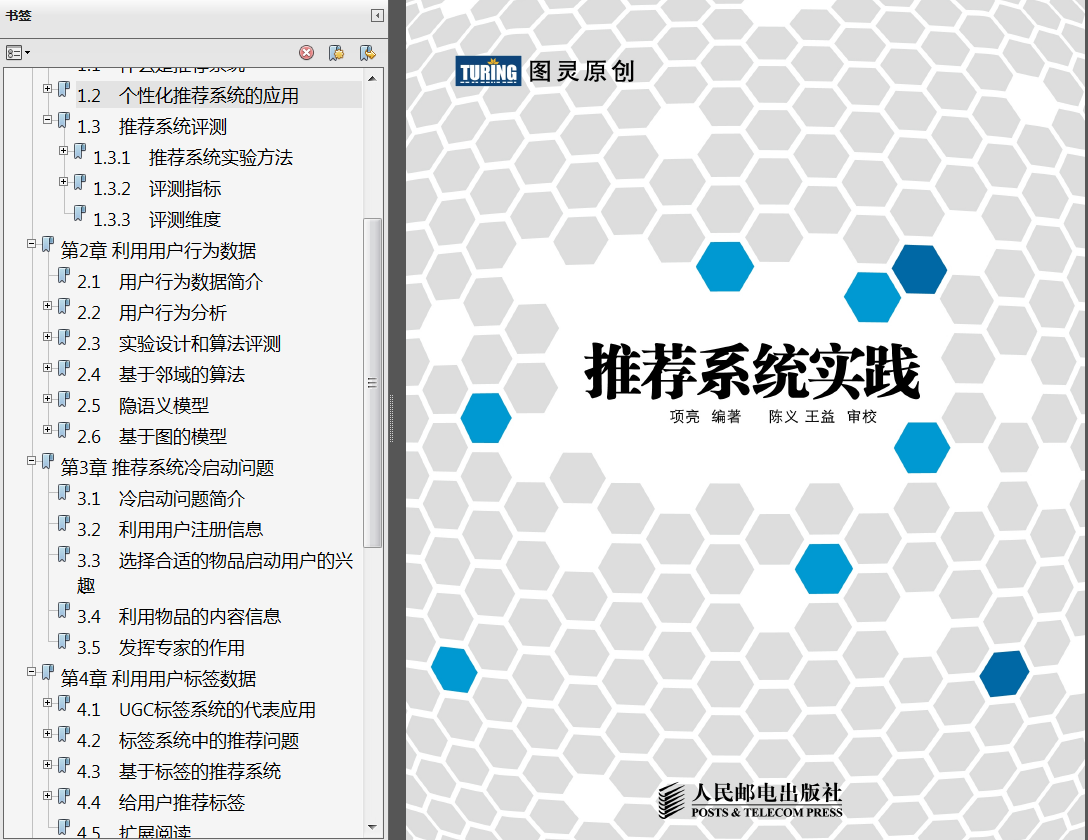Delete the selected bookmark with red X
Viewport: 1088px width, 840px height.
pos(306,53)
